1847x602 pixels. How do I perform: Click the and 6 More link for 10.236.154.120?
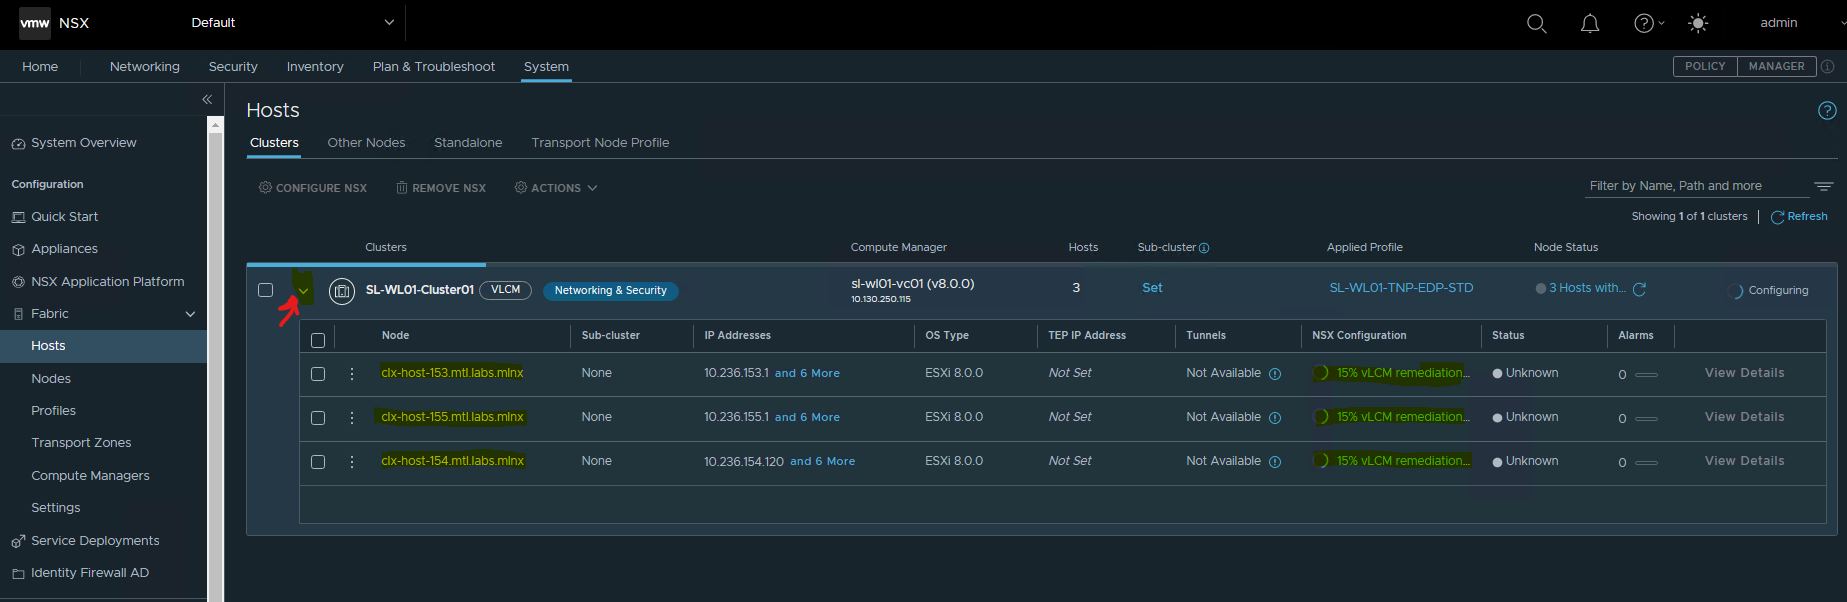click(822, 462)
